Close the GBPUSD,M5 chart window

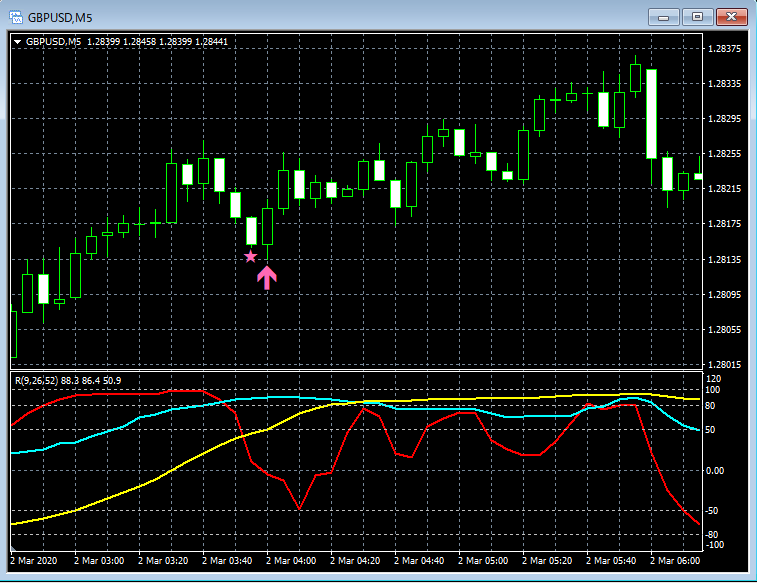(x=732, y=17)
